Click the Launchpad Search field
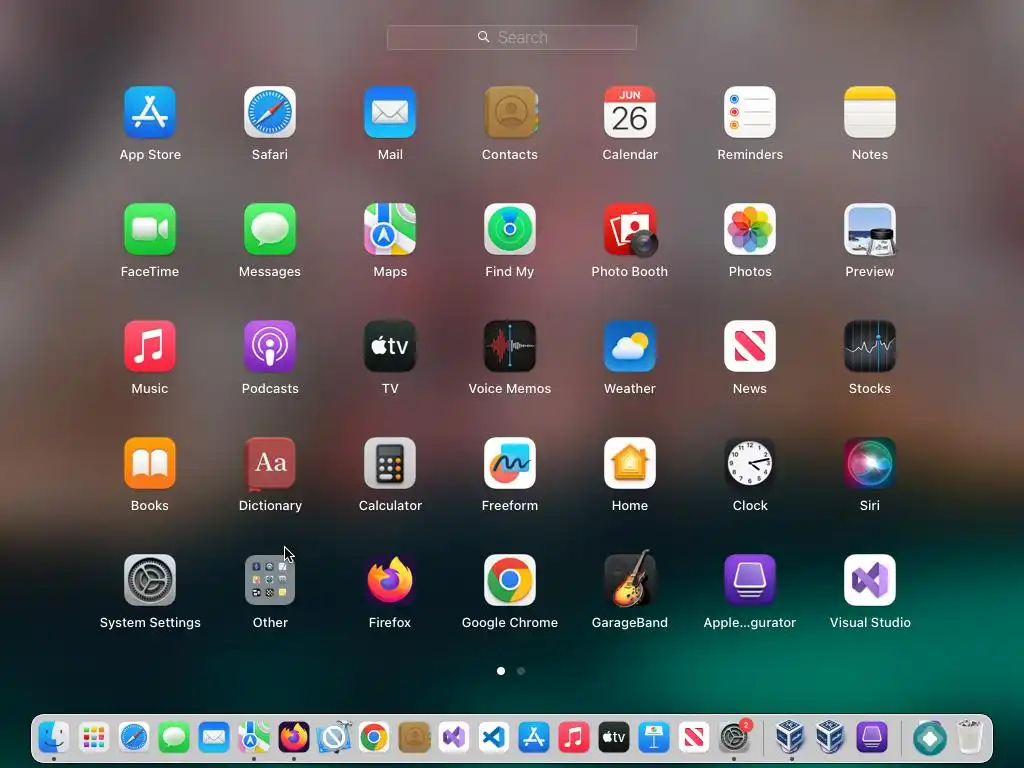 coord(512,37)
